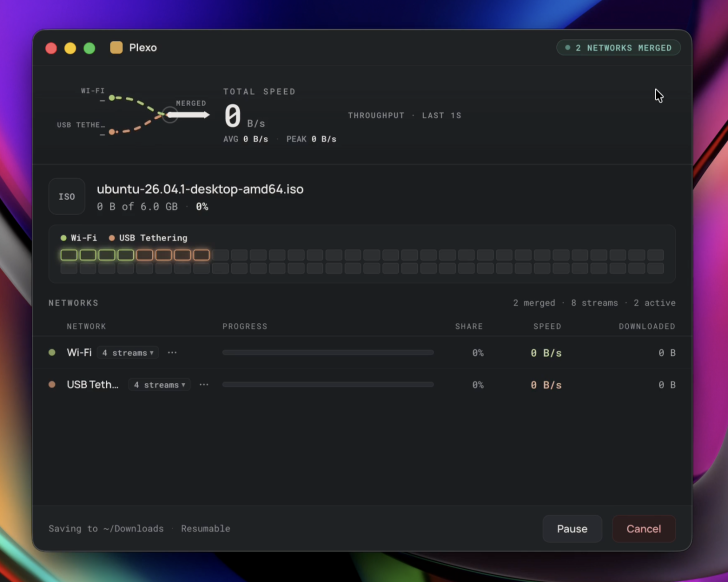Click the 8 streams summary text
728x582 pixels.
(x=594, y=303)
